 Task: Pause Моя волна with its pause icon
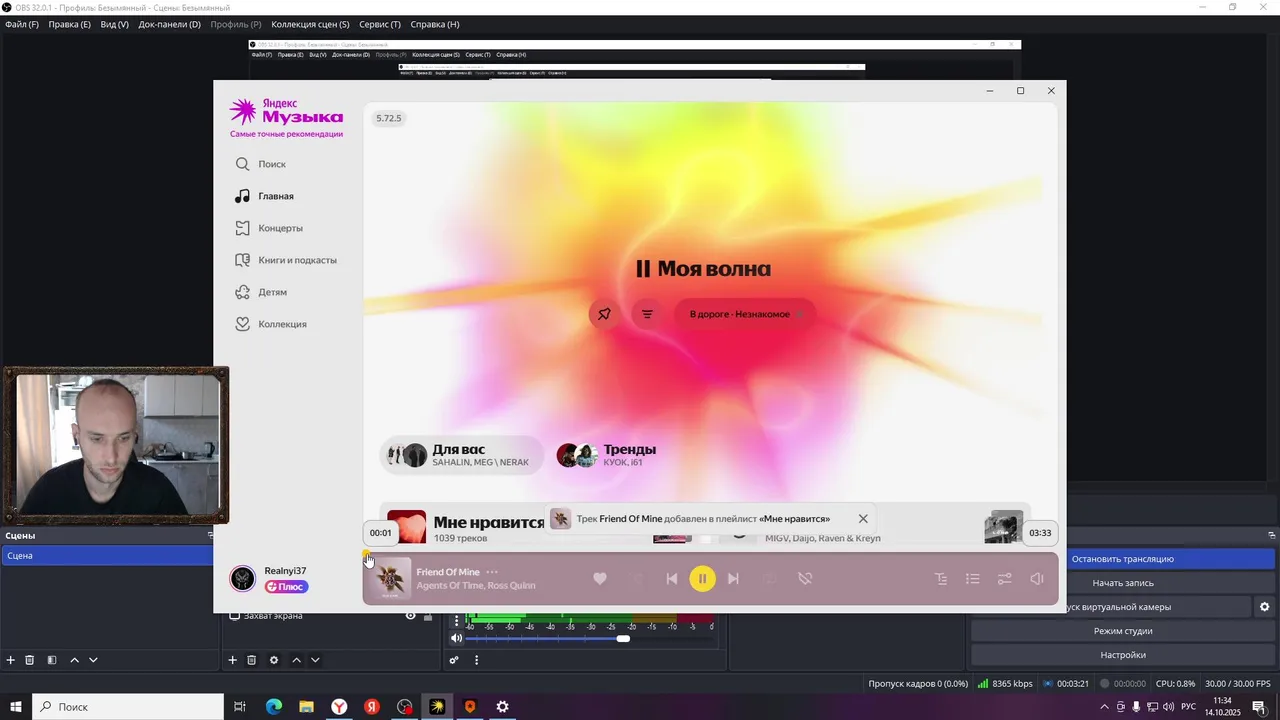[x=643, y=269]
